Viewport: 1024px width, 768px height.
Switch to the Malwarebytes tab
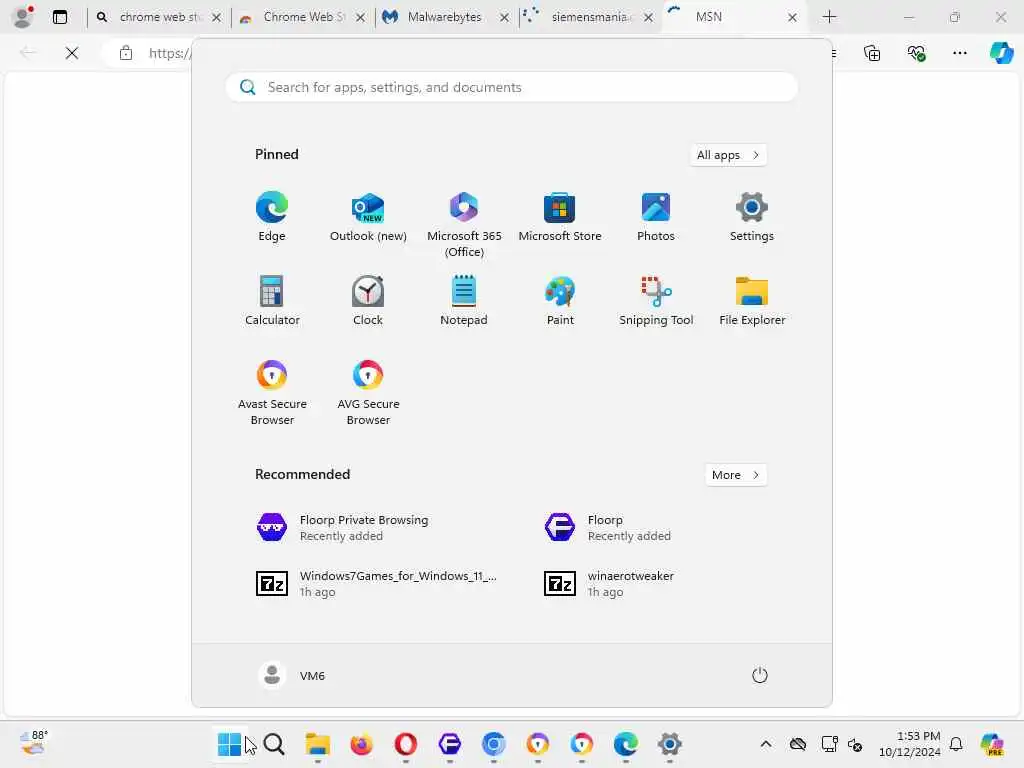pos(446,17)
